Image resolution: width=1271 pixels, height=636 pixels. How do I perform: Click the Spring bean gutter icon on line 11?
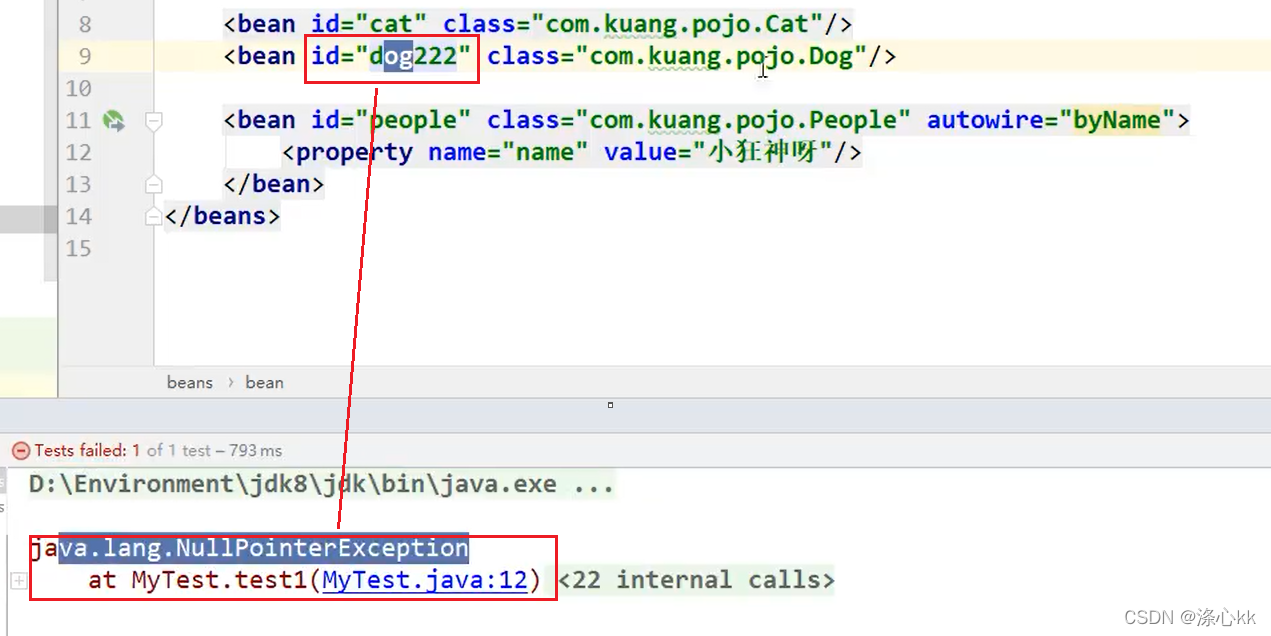point(114,122)
